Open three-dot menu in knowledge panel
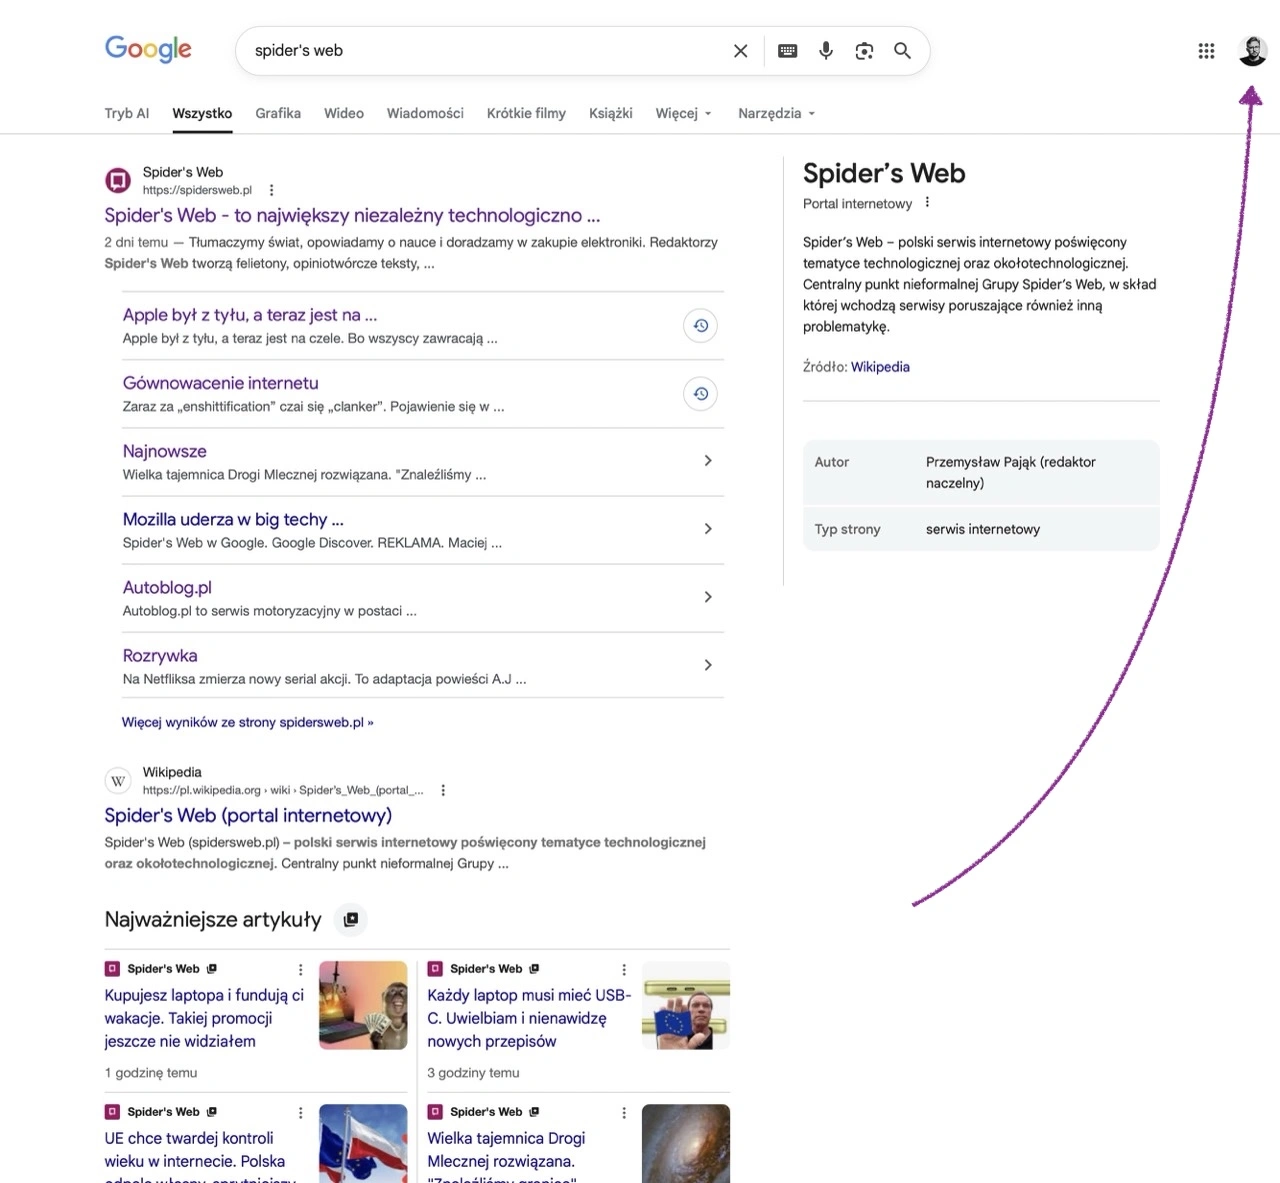Viewport: 1280px width, 1183px height. 927,201
